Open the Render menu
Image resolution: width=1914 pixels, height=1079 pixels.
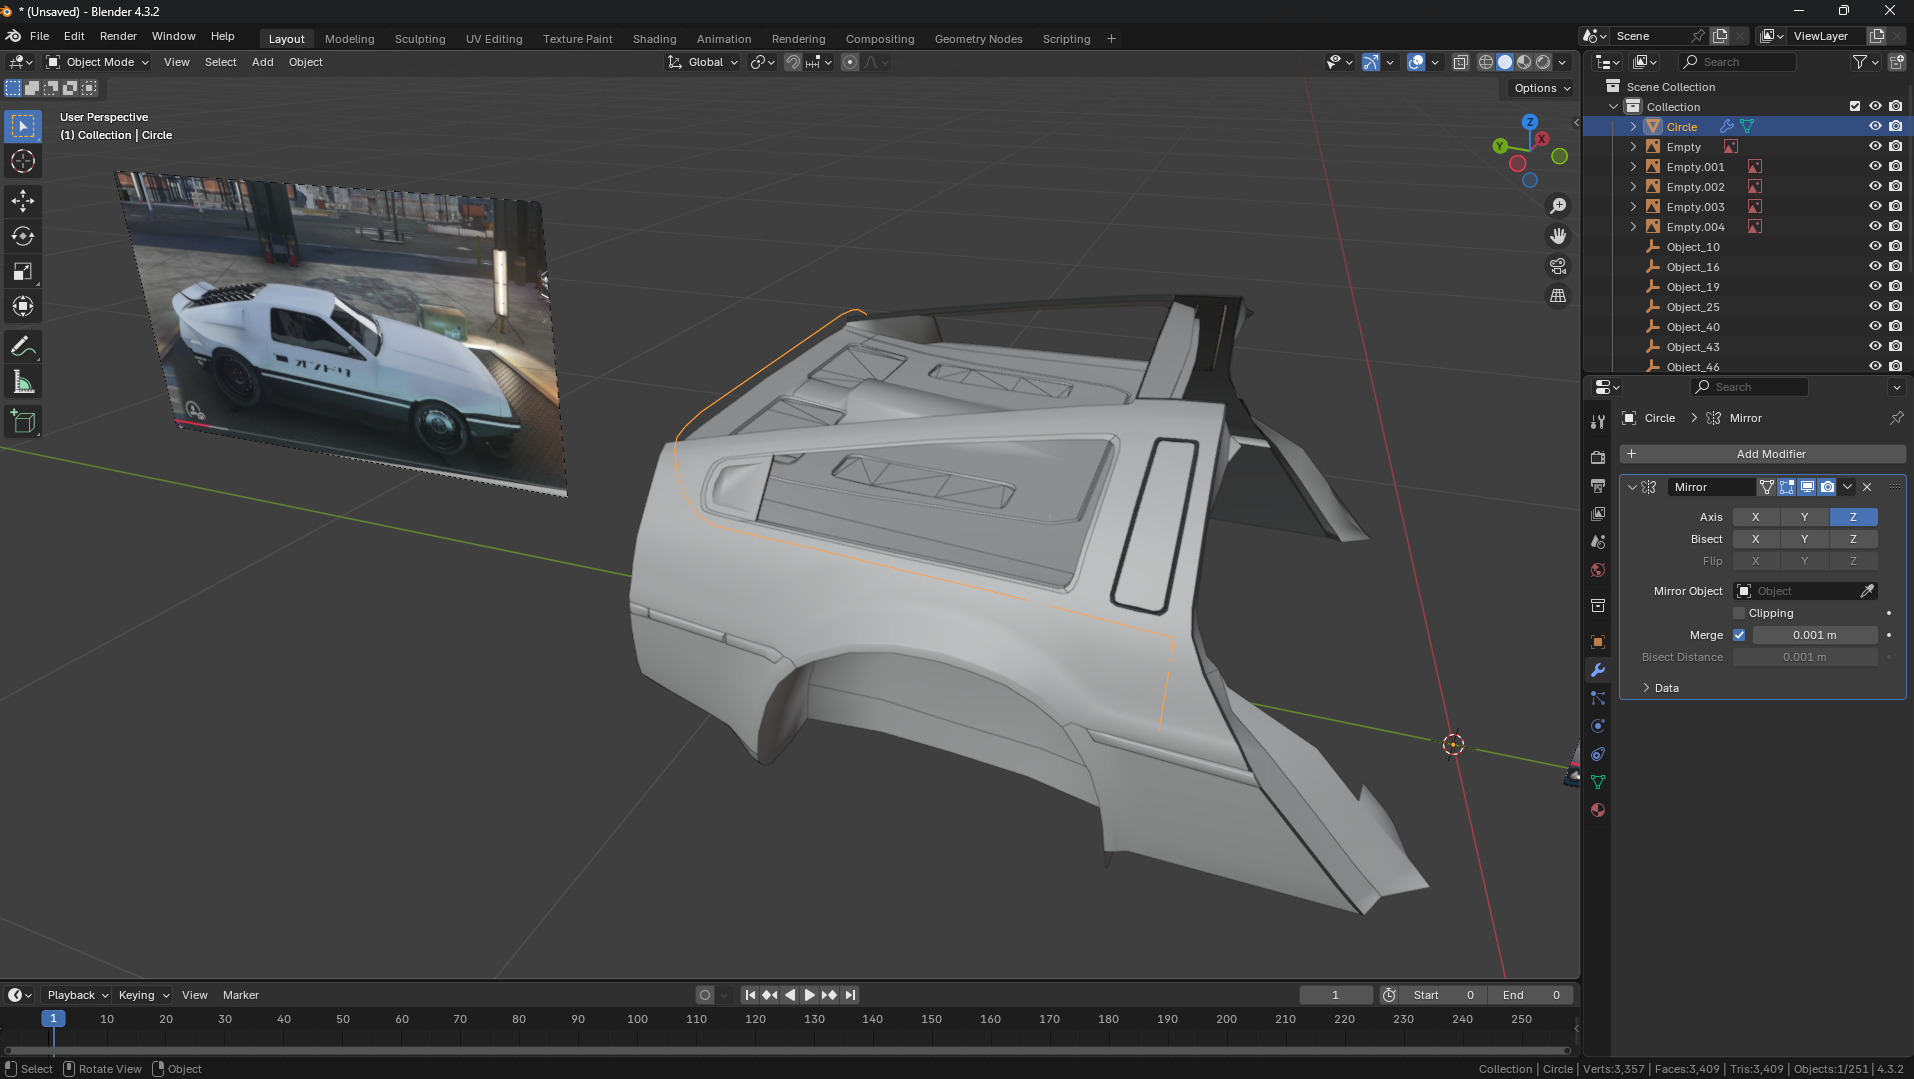118,36
